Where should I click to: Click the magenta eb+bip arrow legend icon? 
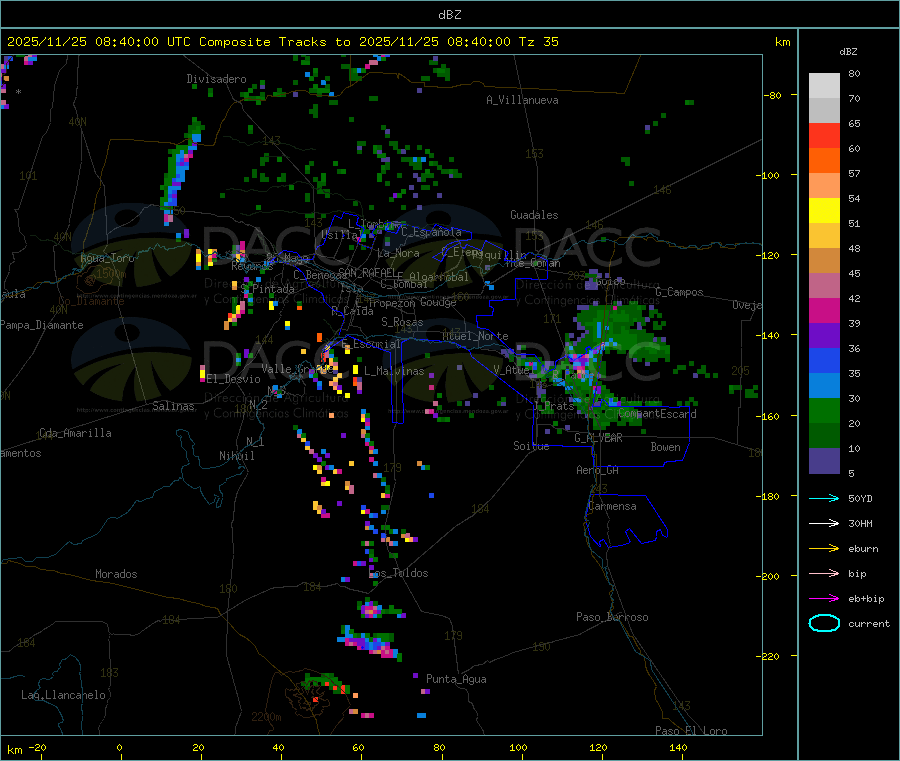[824, 599]
